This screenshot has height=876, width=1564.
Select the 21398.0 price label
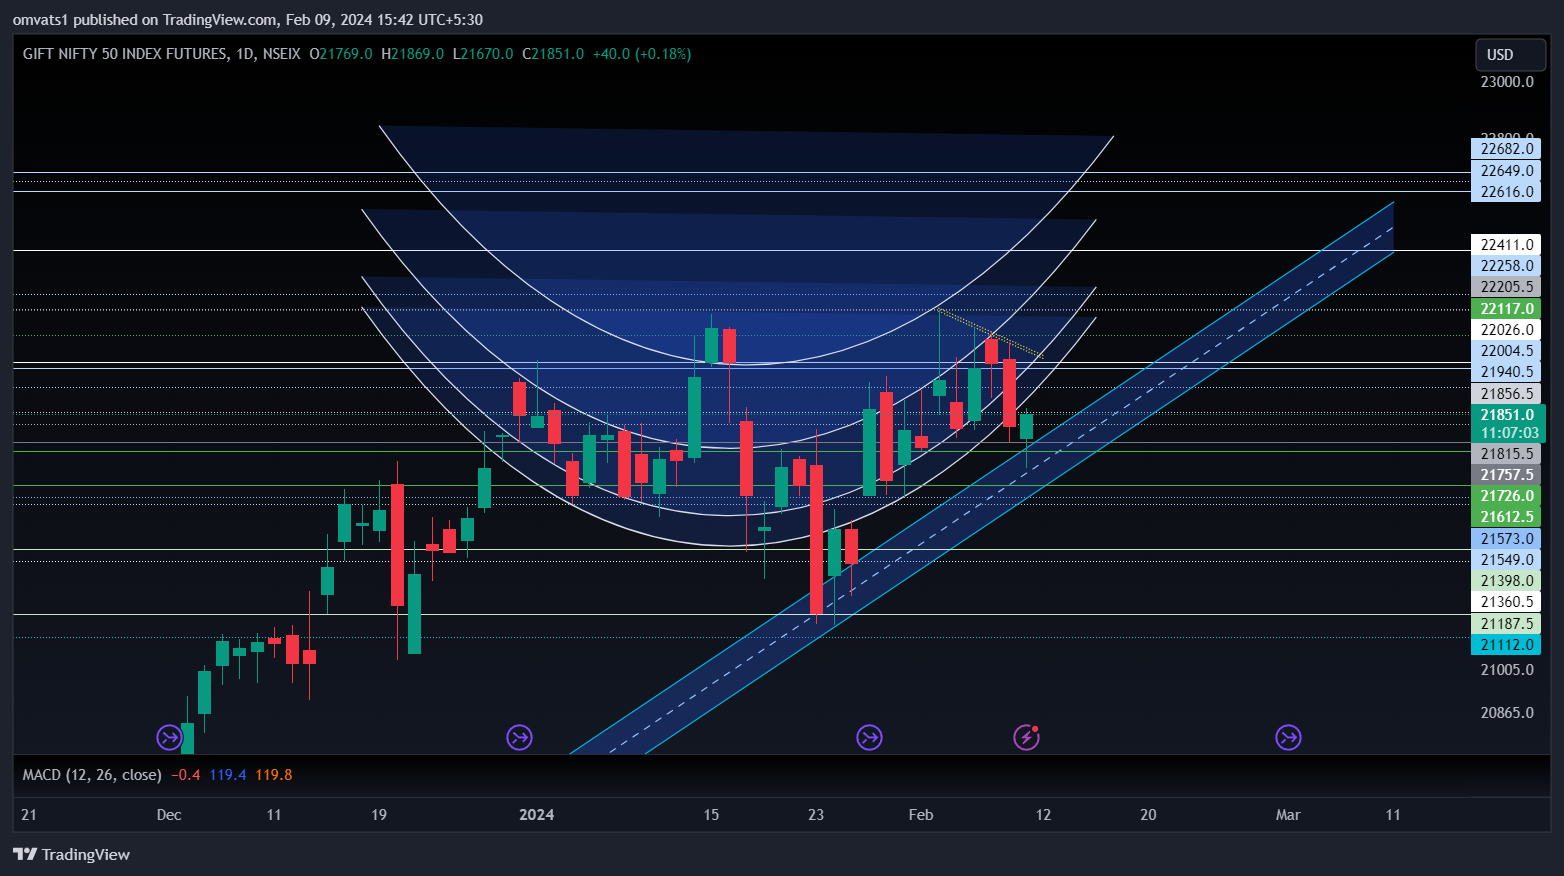tap(1506, 581)
